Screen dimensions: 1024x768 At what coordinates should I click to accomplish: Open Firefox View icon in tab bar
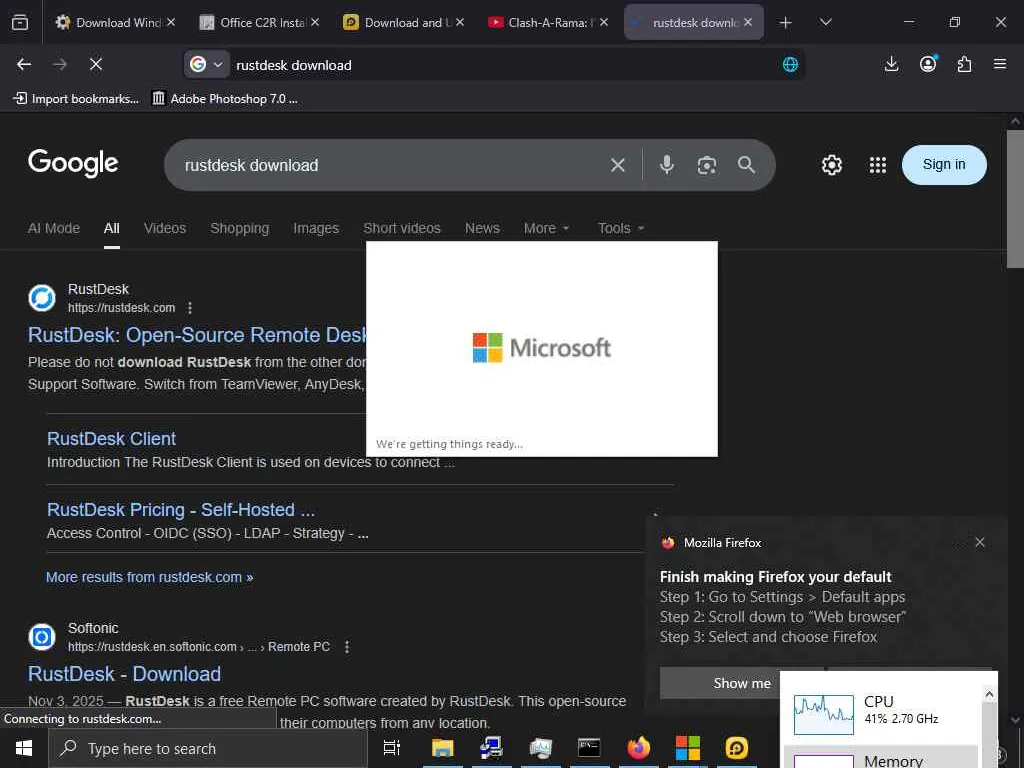tap(20, 22)
